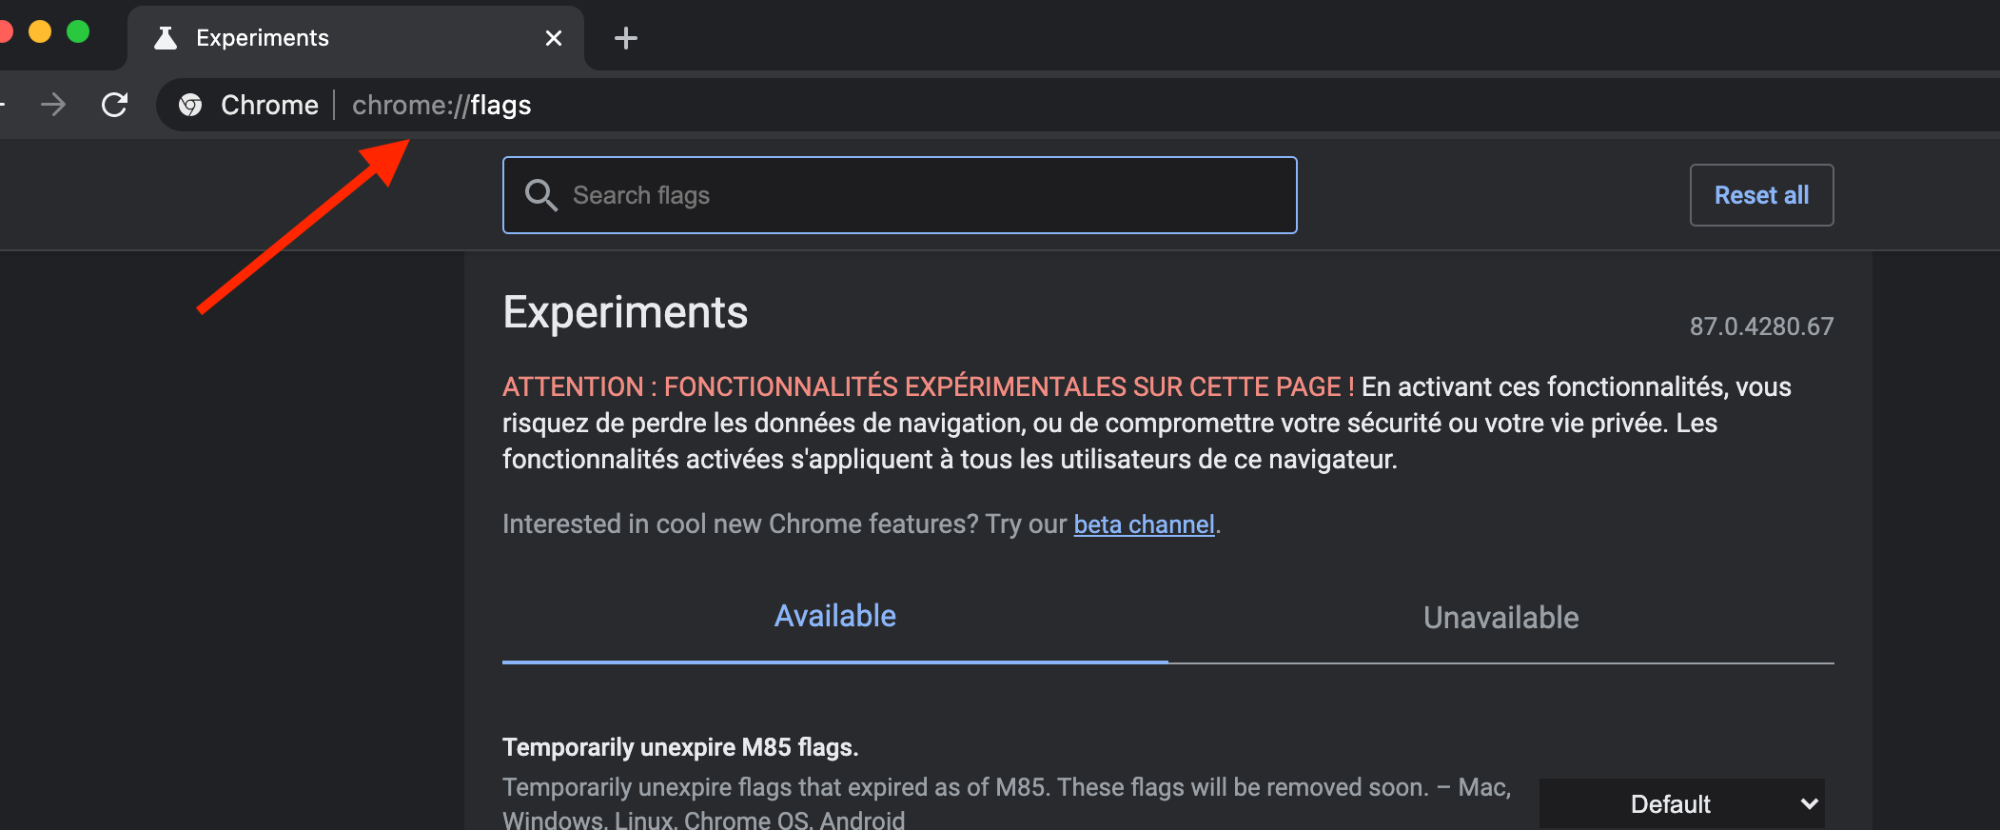The height and width of the screenshot is (830, 2000).
Task: Click the flask icon on the Experiments tab
Action: (166, 38)
